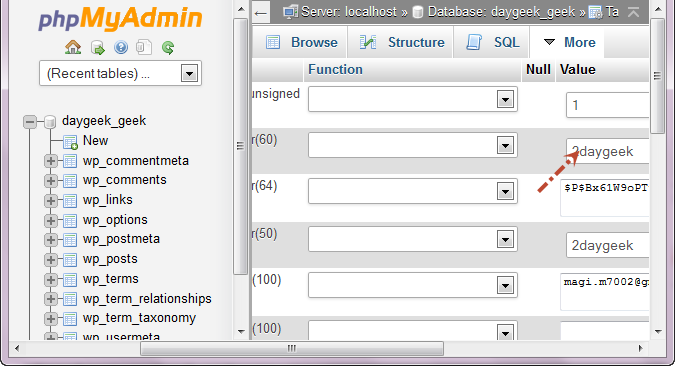Expand wp_options table node
Screen dimensions: 675x366
pos(50,220)
